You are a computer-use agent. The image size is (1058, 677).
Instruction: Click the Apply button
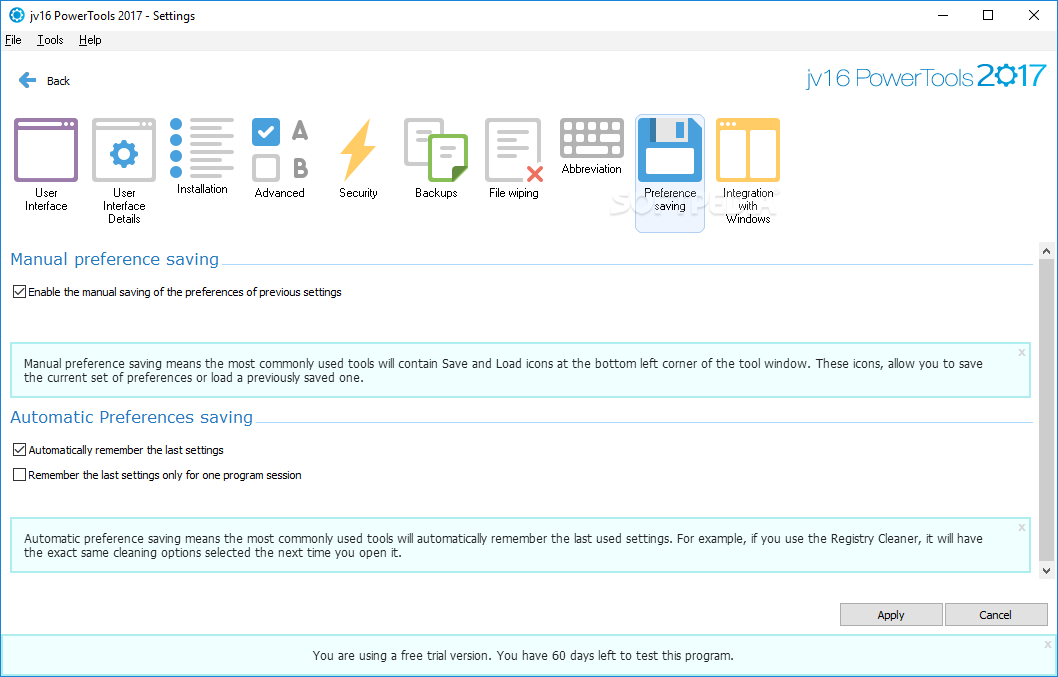(x=891, y=615)
